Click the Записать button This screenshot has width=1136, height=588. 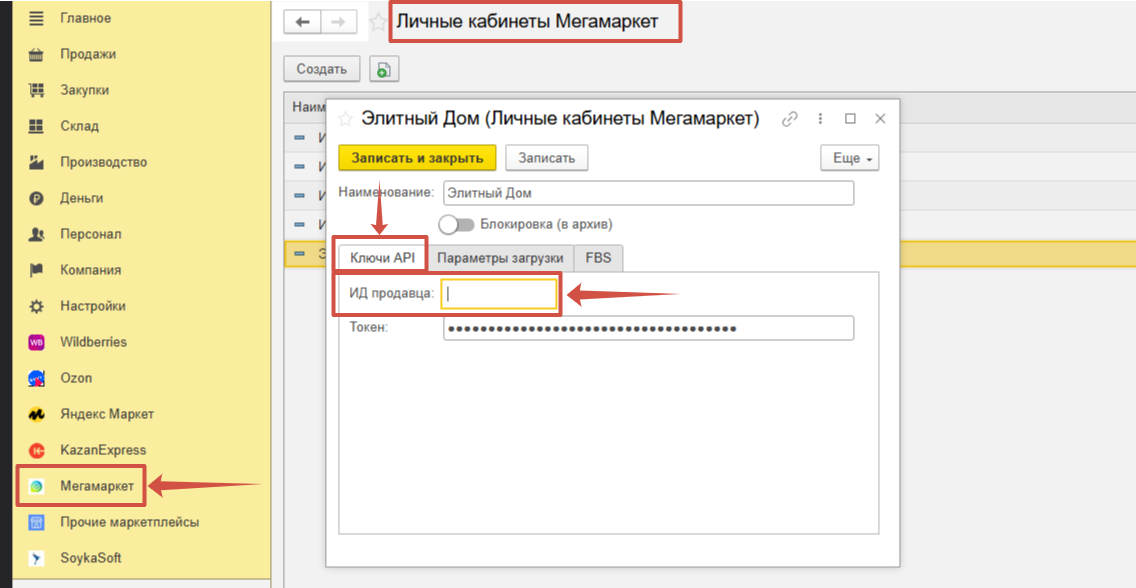tap(546, 158)
